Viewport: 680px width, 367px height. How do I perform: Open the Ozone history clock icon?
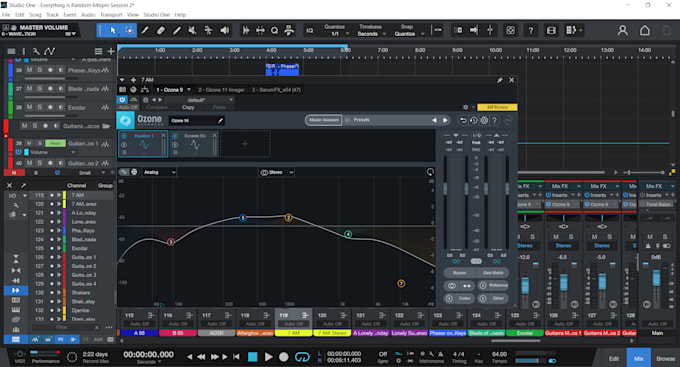(x=474, y=120)
